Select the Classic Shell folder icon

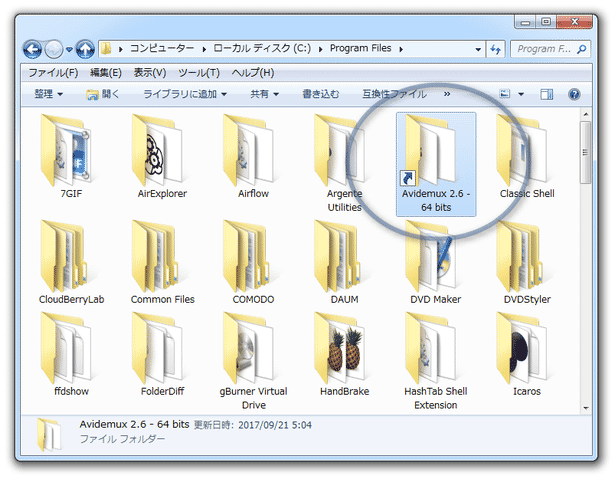click(x=522, y=150)
